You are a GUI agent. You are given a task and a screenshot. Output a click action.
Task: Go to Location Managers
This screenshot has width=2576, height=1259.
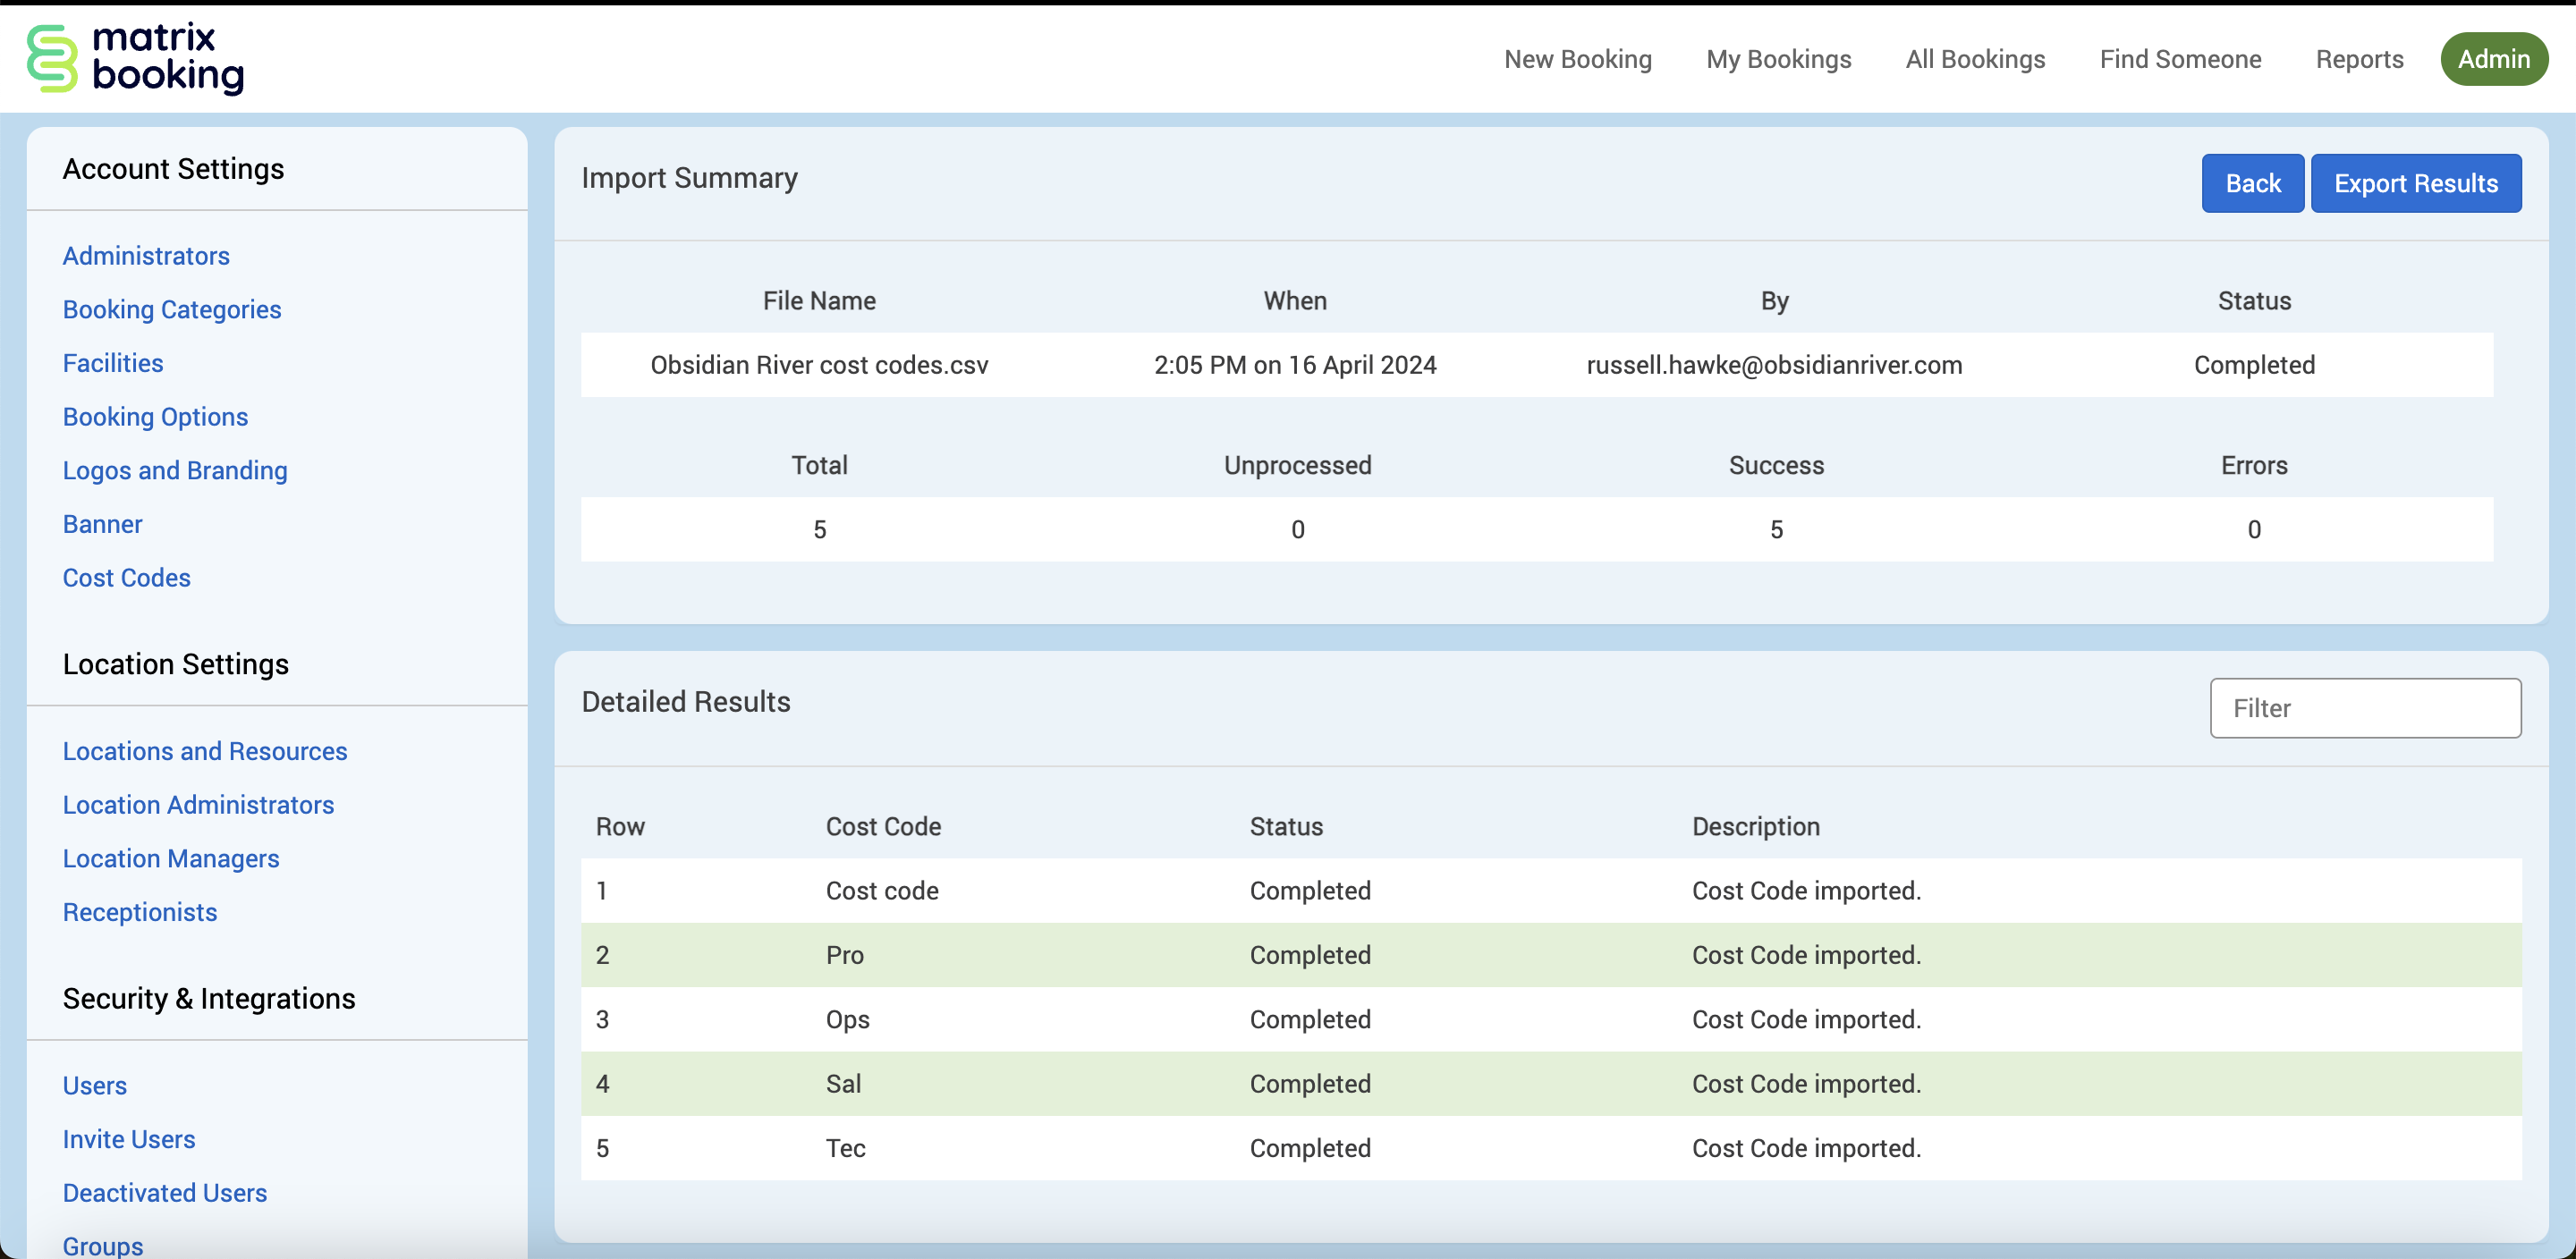(171, 858)
